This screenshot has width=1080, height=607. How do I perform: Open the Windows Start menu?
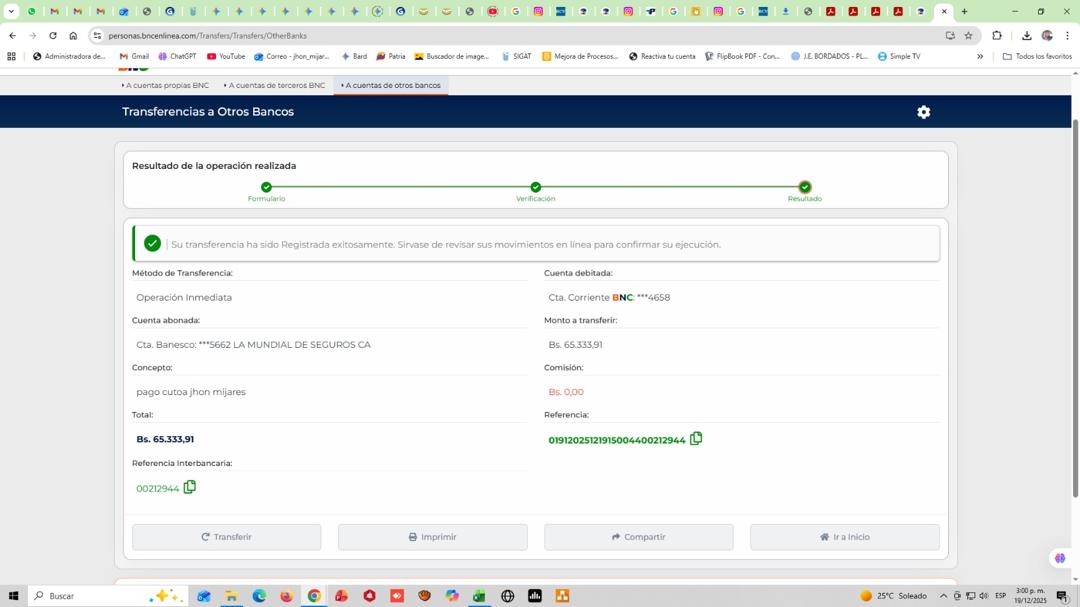(13, 596)
